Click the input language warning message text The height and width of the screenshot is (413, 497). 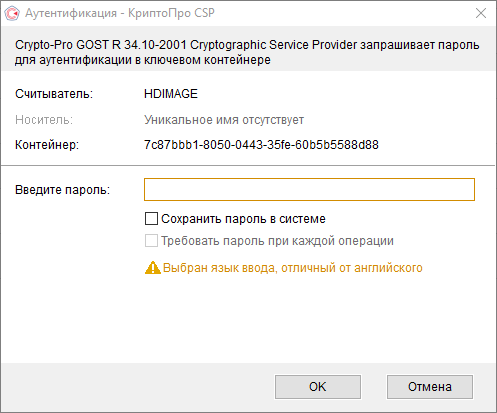(293, 268)
